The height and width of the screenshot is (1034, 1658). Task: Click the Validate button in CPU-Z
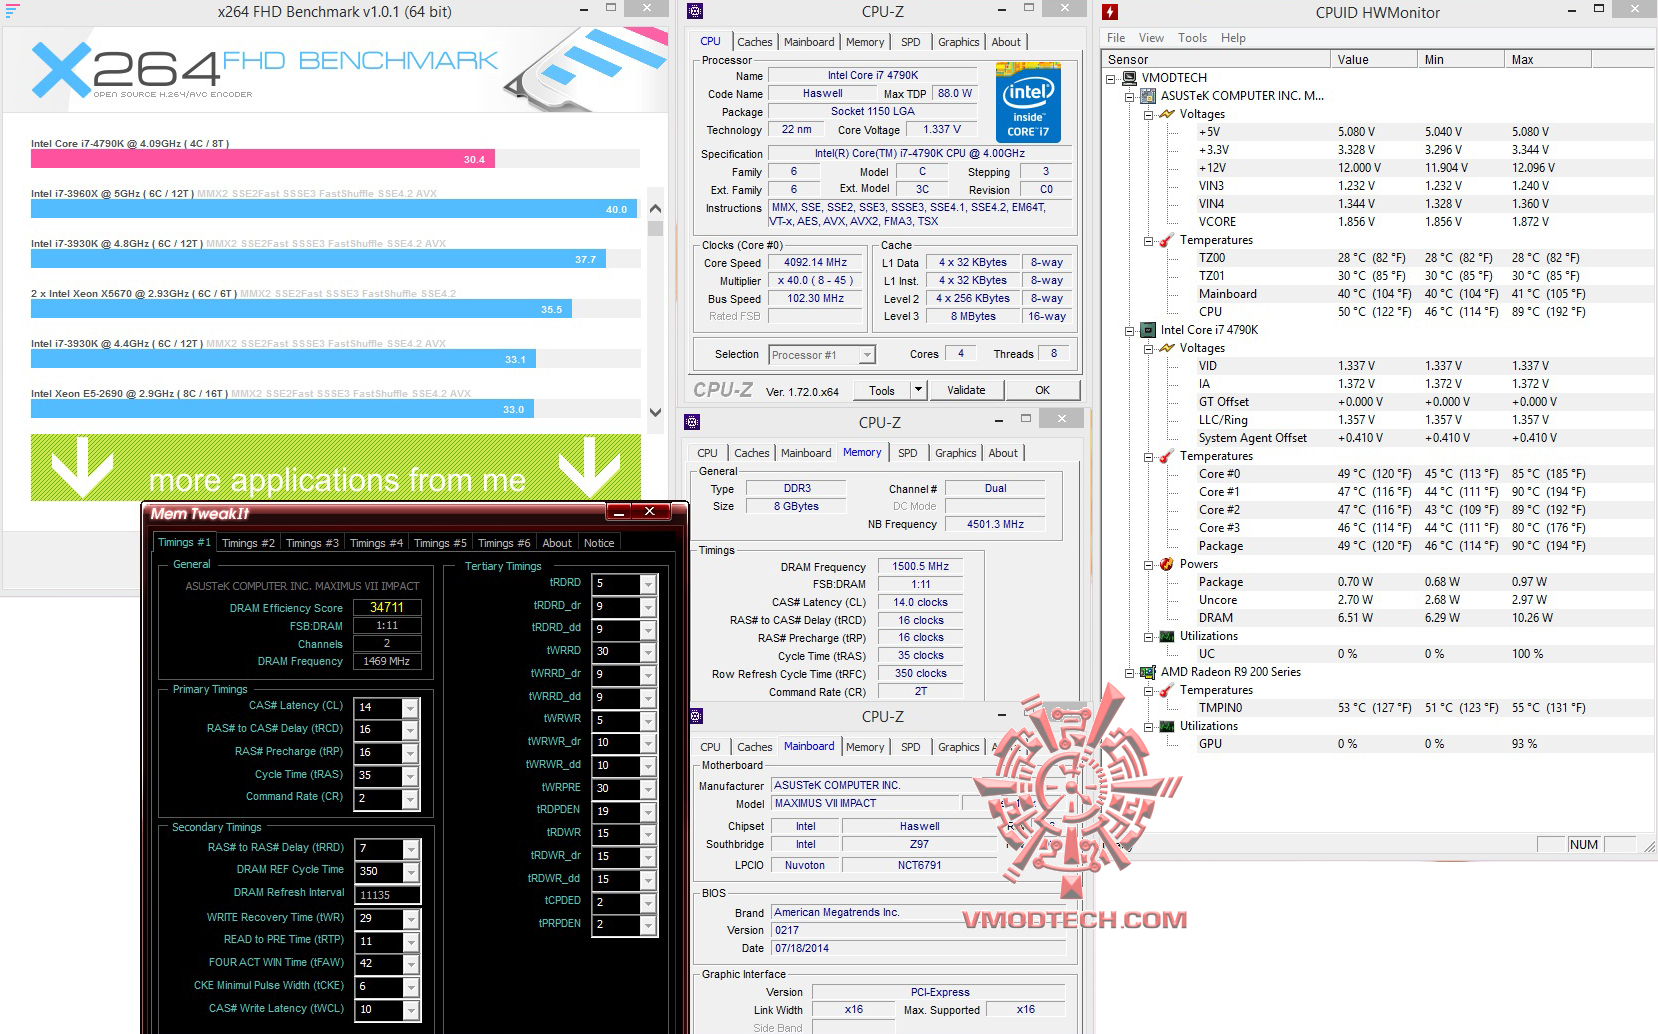pyautogui.click(x=966, y=390)
